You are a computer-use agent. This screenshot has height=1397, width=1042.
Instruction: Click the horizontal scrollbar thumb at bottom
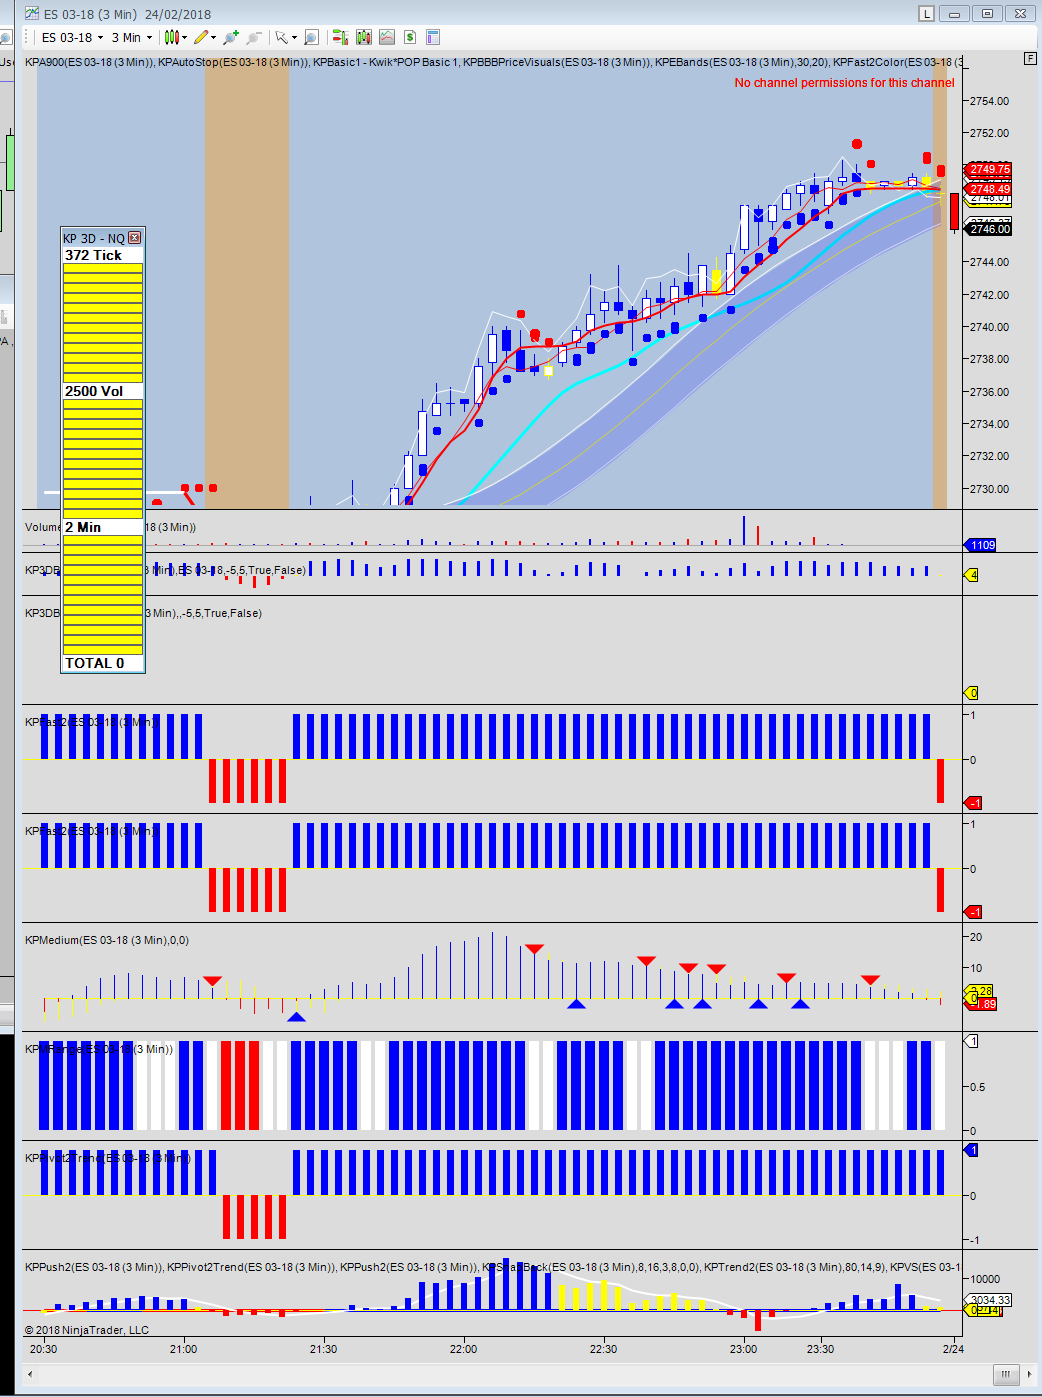(x=1005, y=1373)
